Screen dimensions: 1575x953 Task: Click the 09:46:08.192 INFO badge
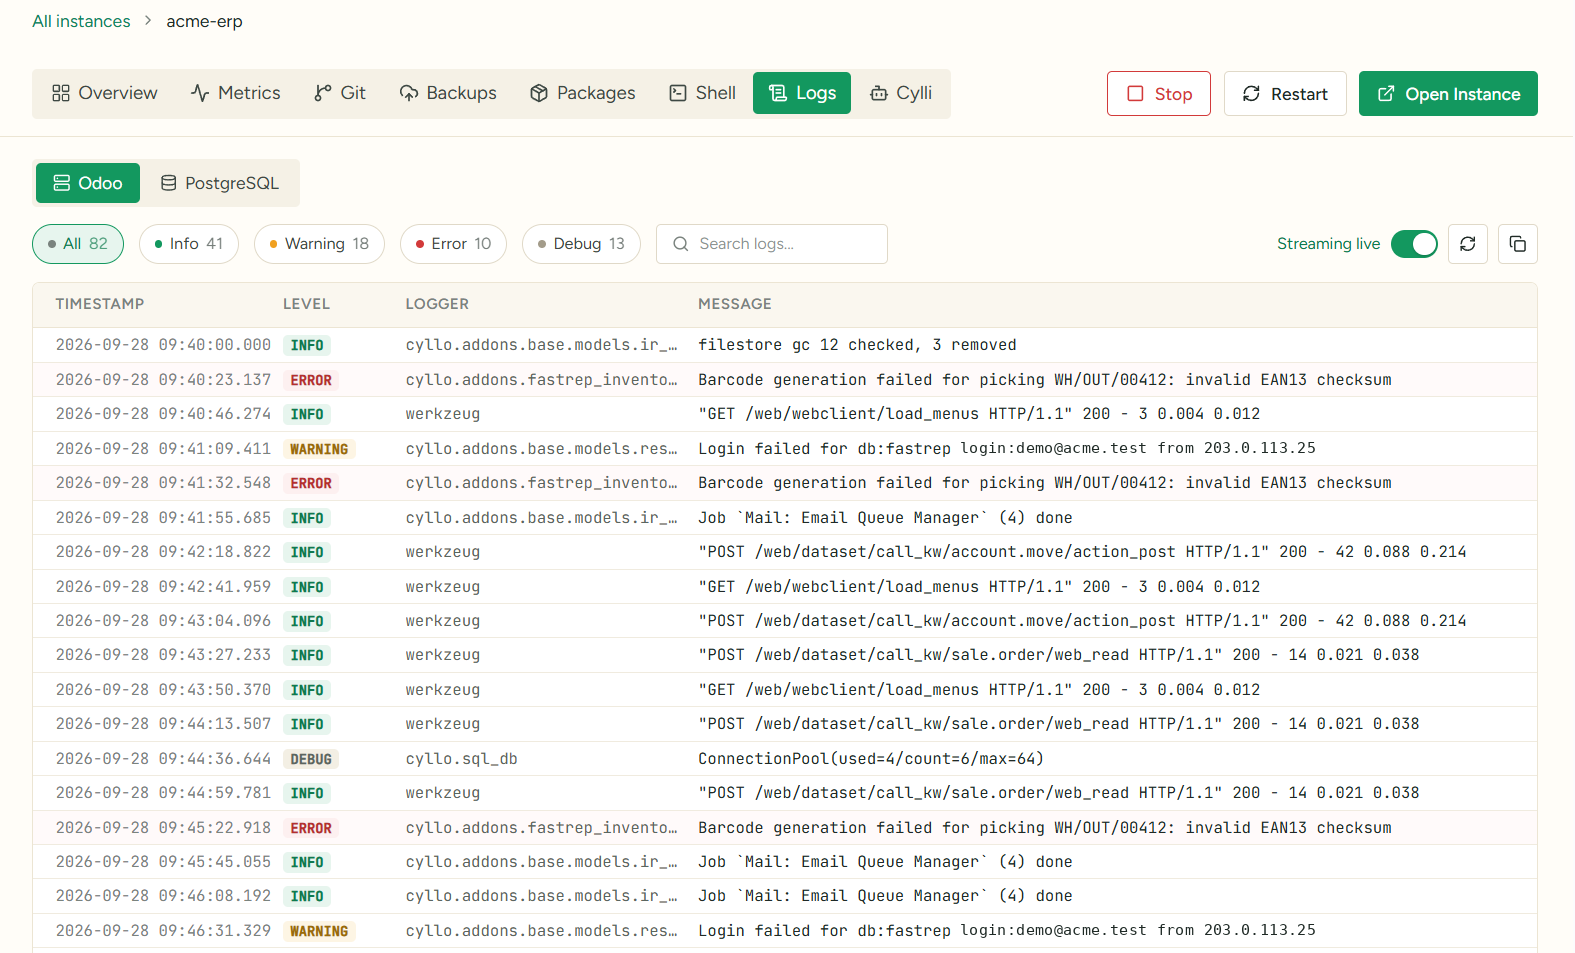pos(307,897)
